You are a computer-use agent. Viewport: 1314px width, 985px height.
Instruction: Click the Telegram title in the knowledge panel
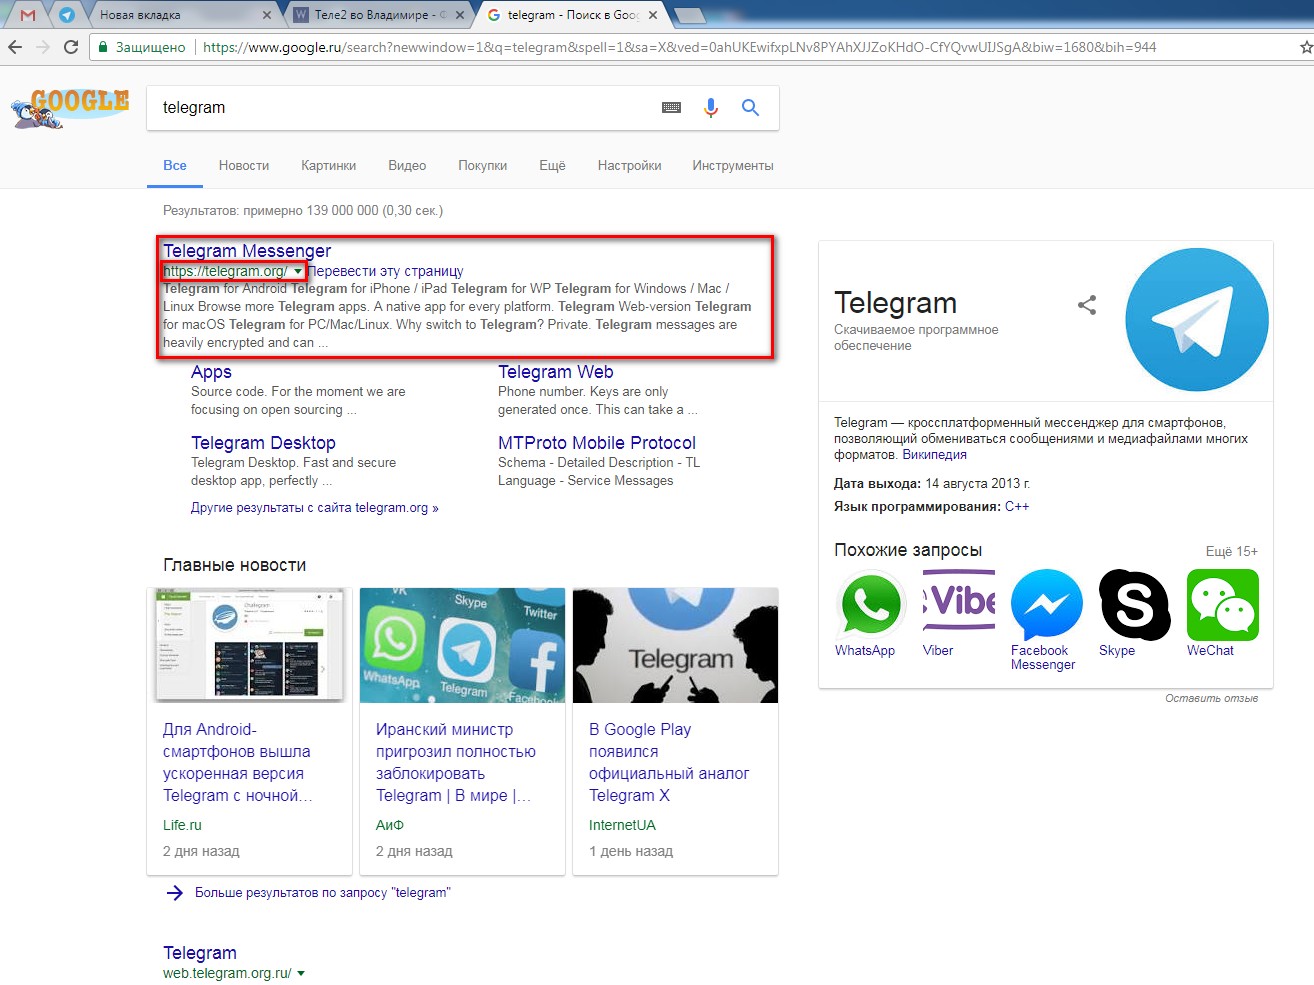[895, 303]
